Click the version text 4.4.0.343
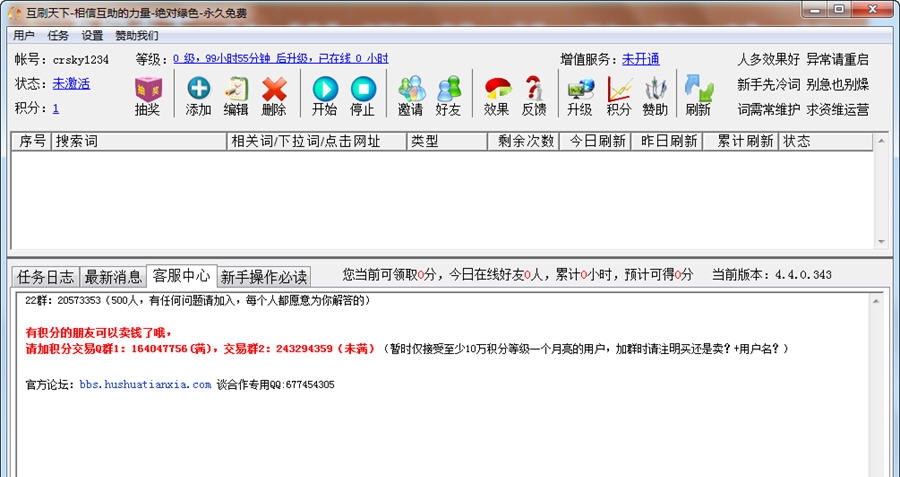Screen dimensions: 900x477 803,275
